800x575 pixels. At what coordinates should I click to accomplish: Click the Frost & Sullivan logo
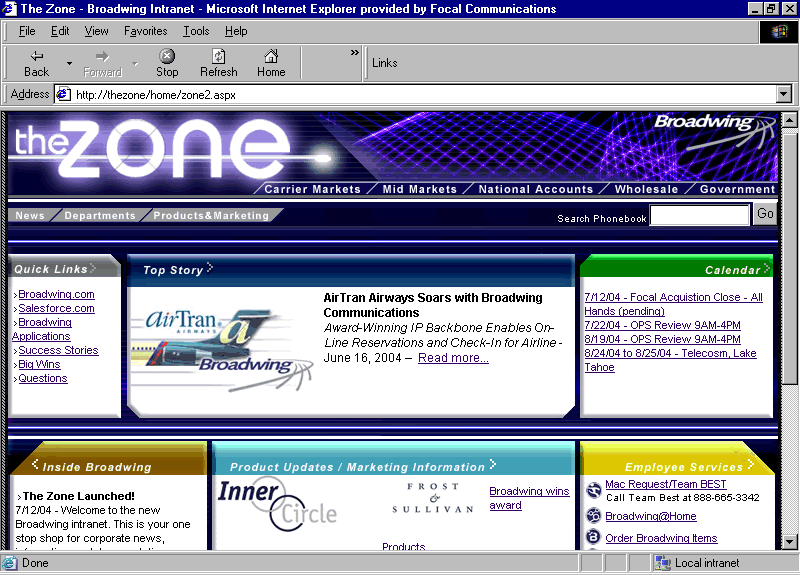(x=433, y=497)
